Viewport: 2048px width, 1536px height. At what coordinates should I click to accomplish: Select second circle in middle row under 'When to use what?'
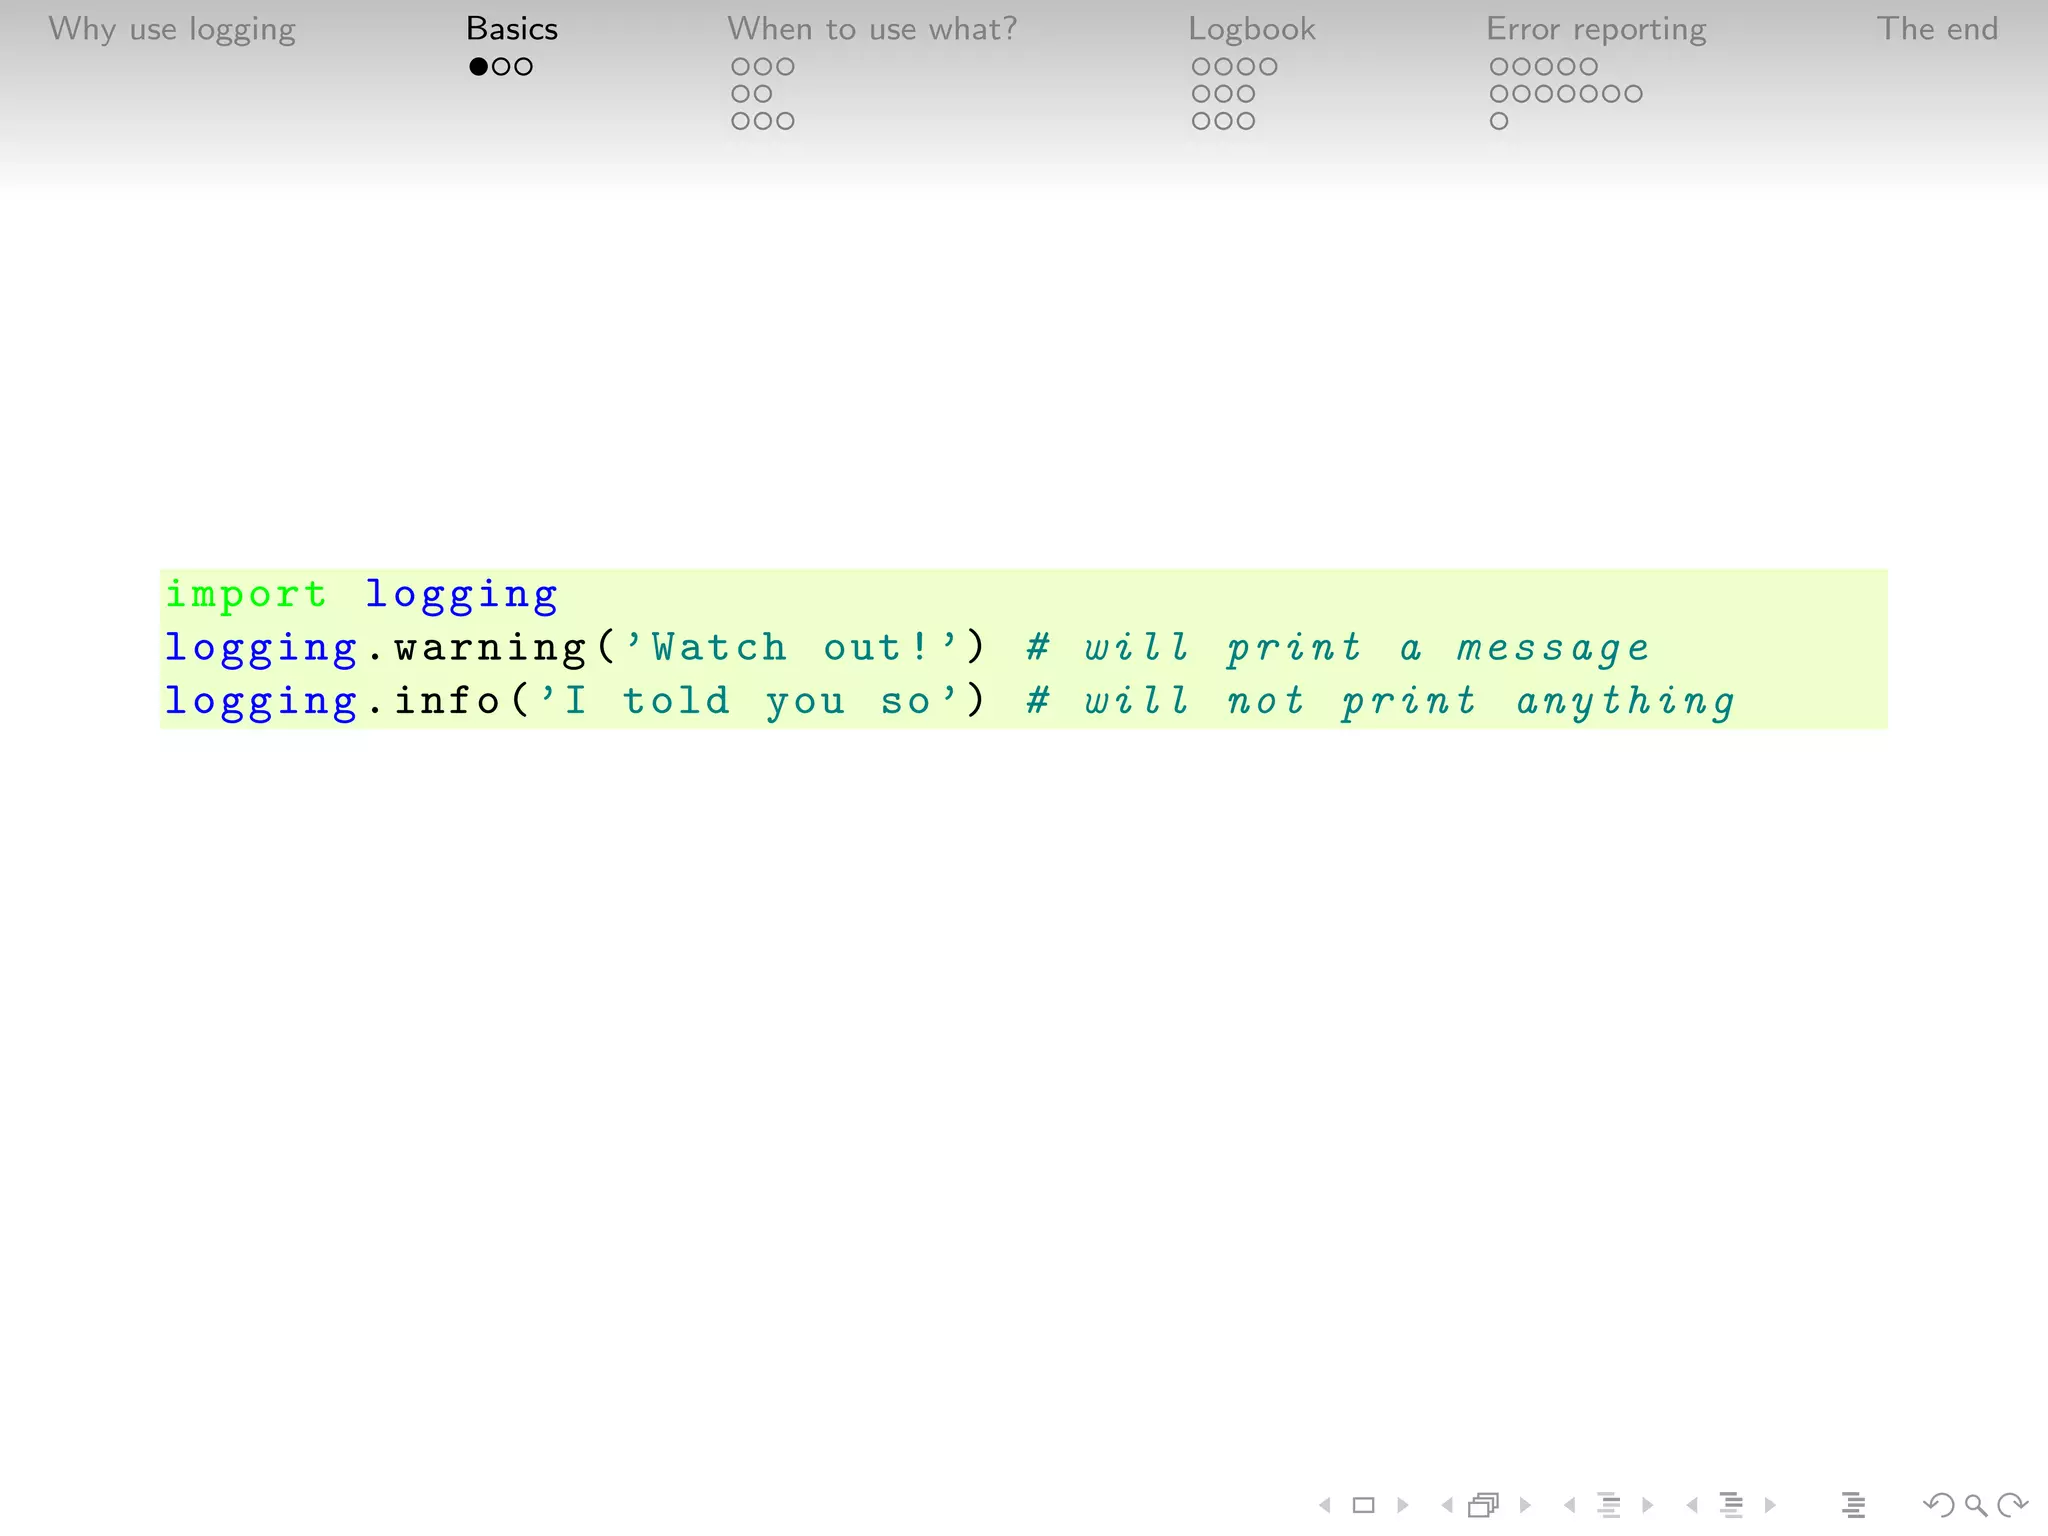tap(763, 94)
